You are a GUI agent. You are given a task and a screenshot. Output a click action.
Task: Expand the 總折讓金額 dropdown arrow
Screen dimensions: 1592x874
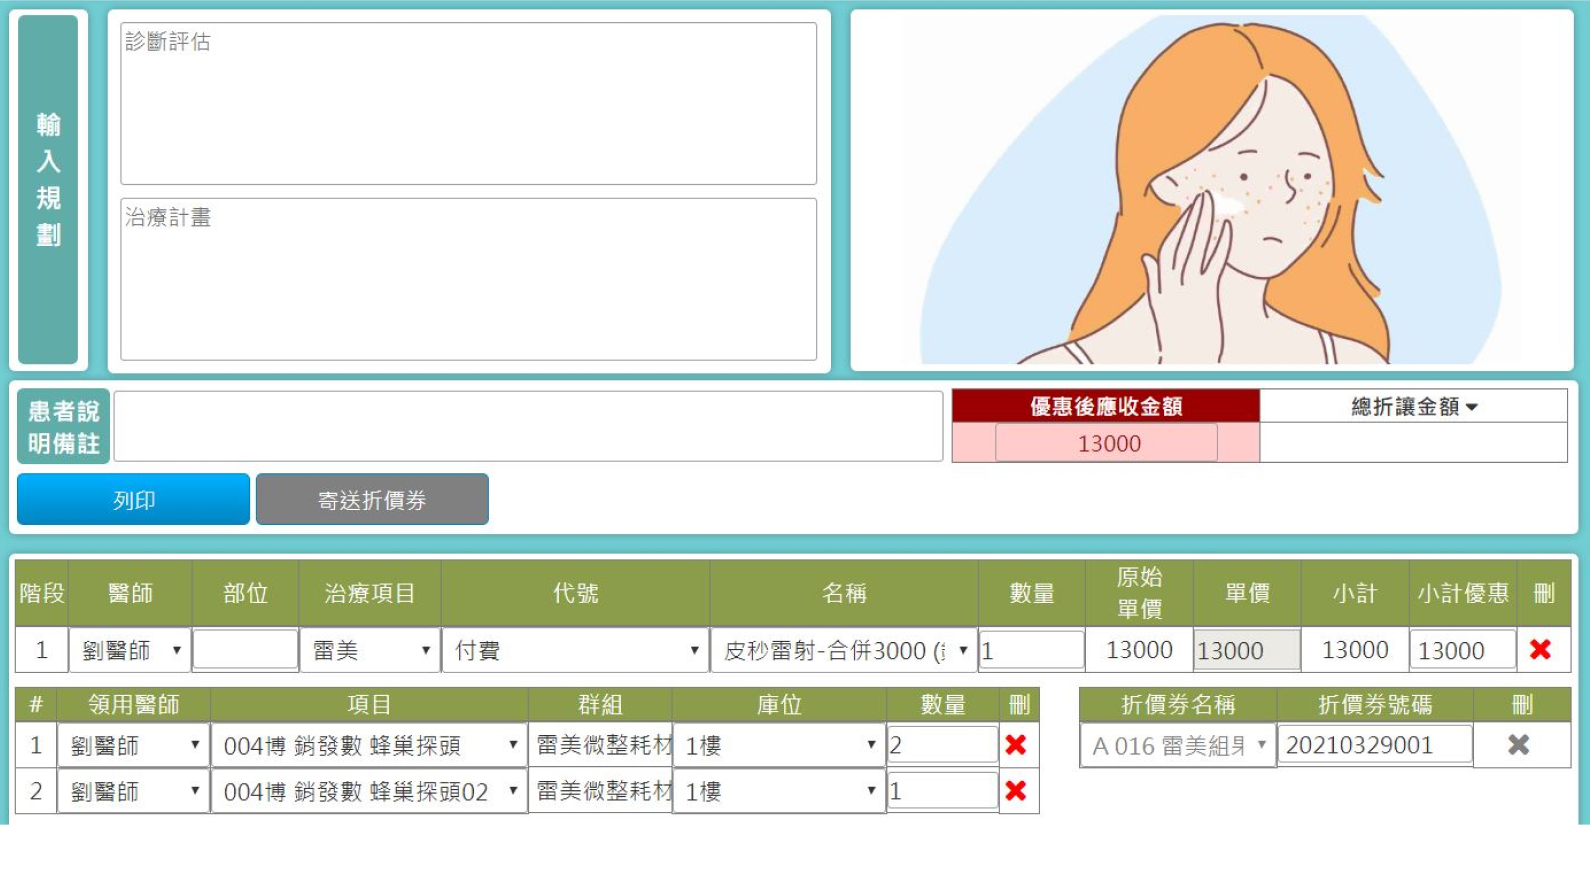(1472, 407)
